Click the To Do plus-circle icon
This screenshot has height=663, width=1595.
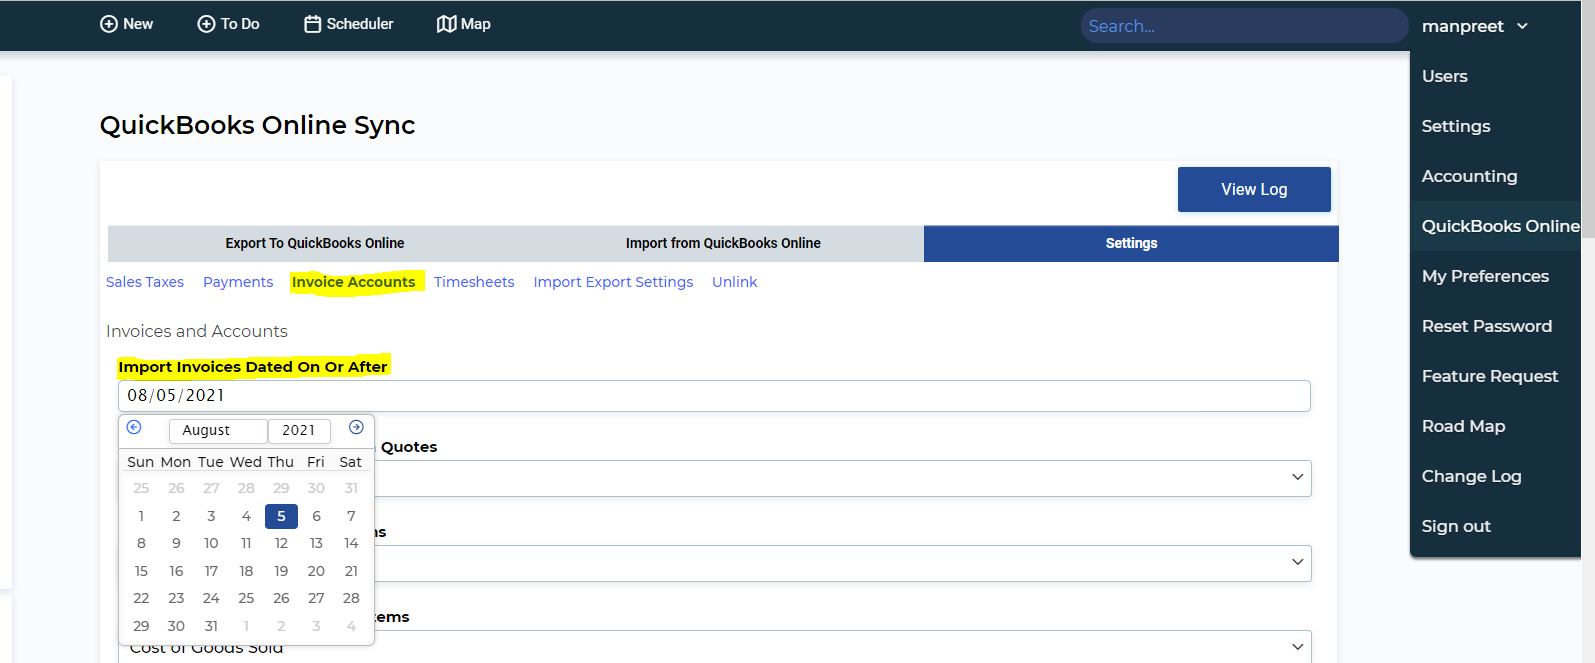point(206,24)
